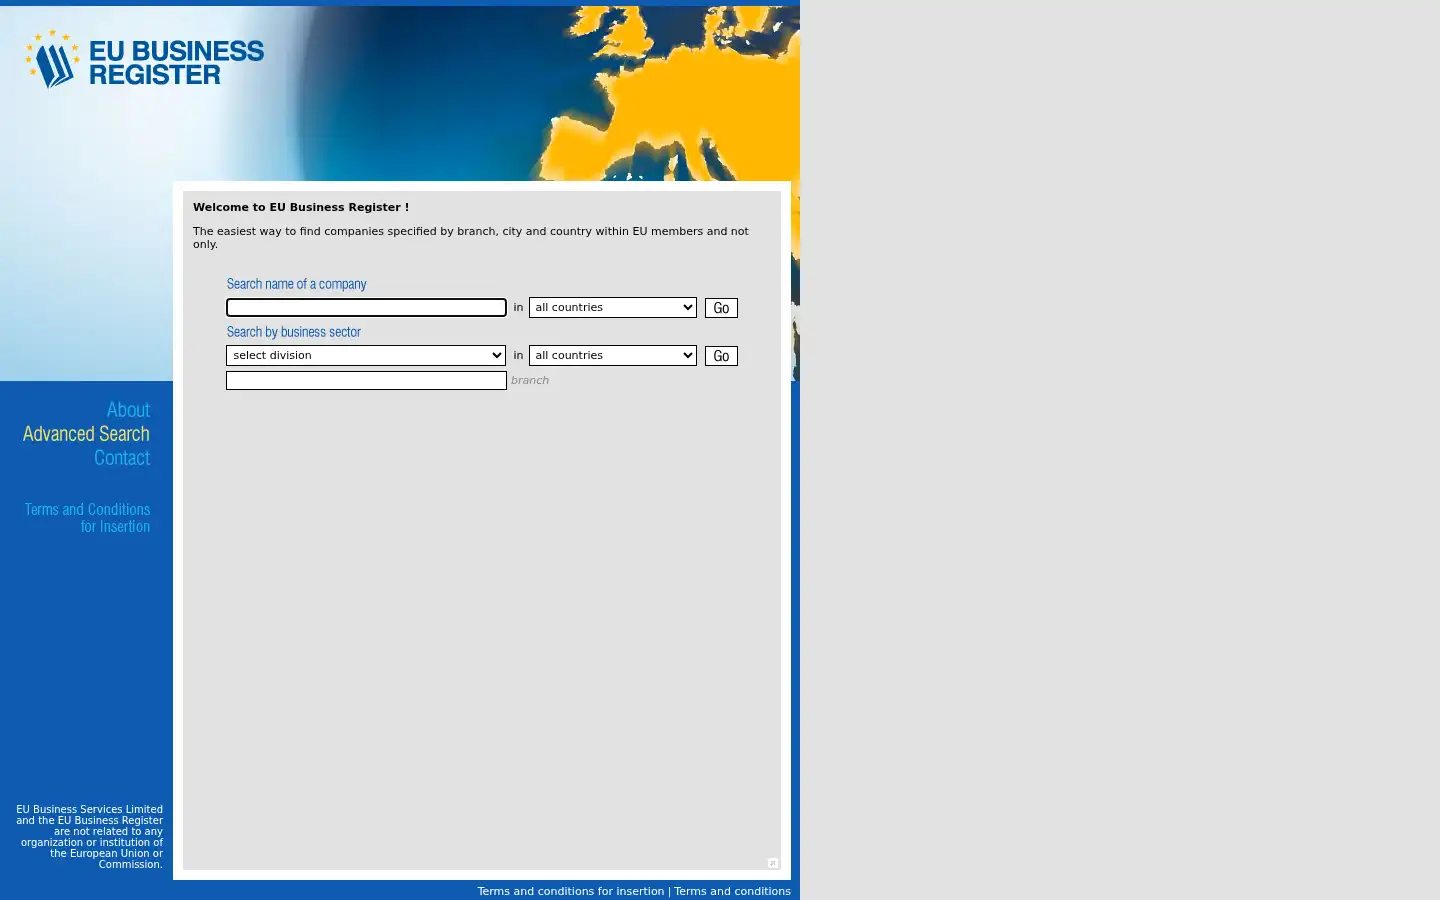The height and width of the screenshot is (900, 1440).
Task: Open Advanced Search from sidebar
Action: 86,434
